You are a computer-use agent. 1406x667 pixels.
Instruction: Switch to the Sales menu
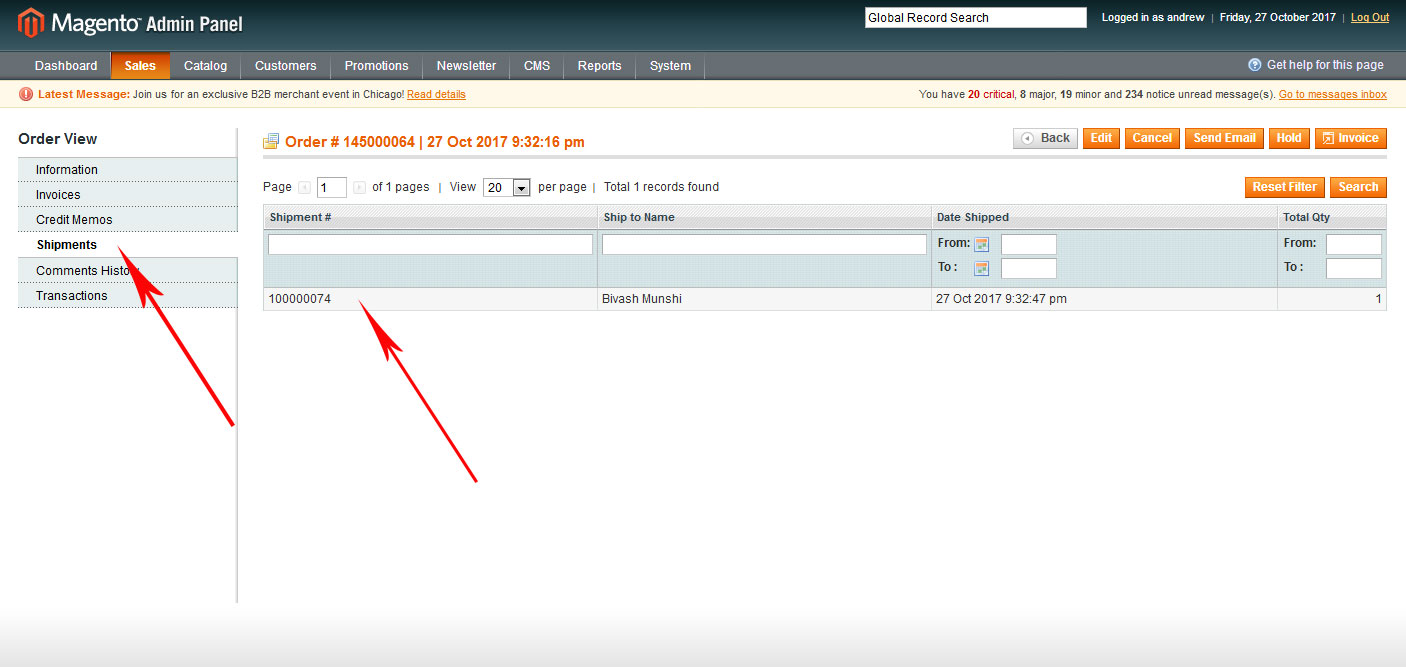click(x=139, y=65)
